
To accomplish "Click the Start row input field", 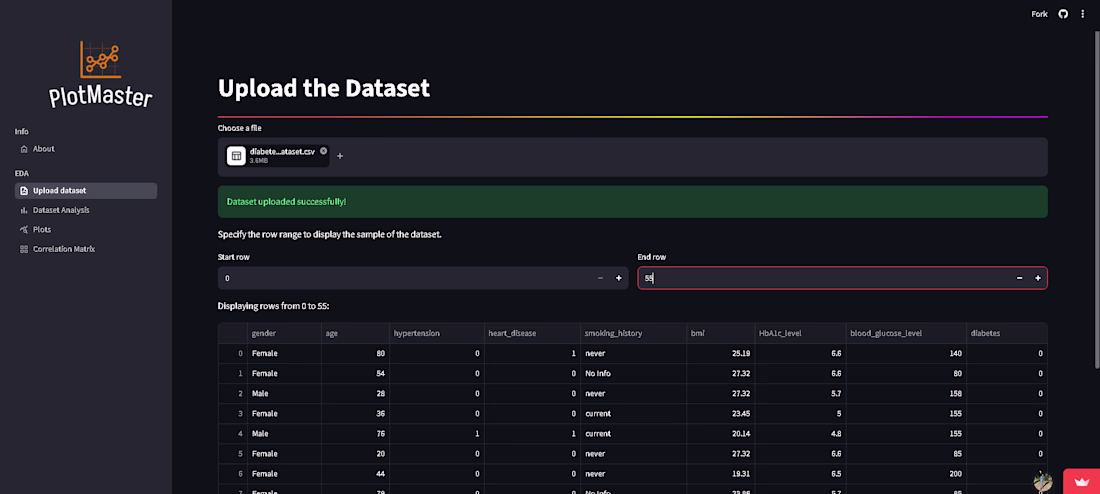I will click(x=404, y=278).
